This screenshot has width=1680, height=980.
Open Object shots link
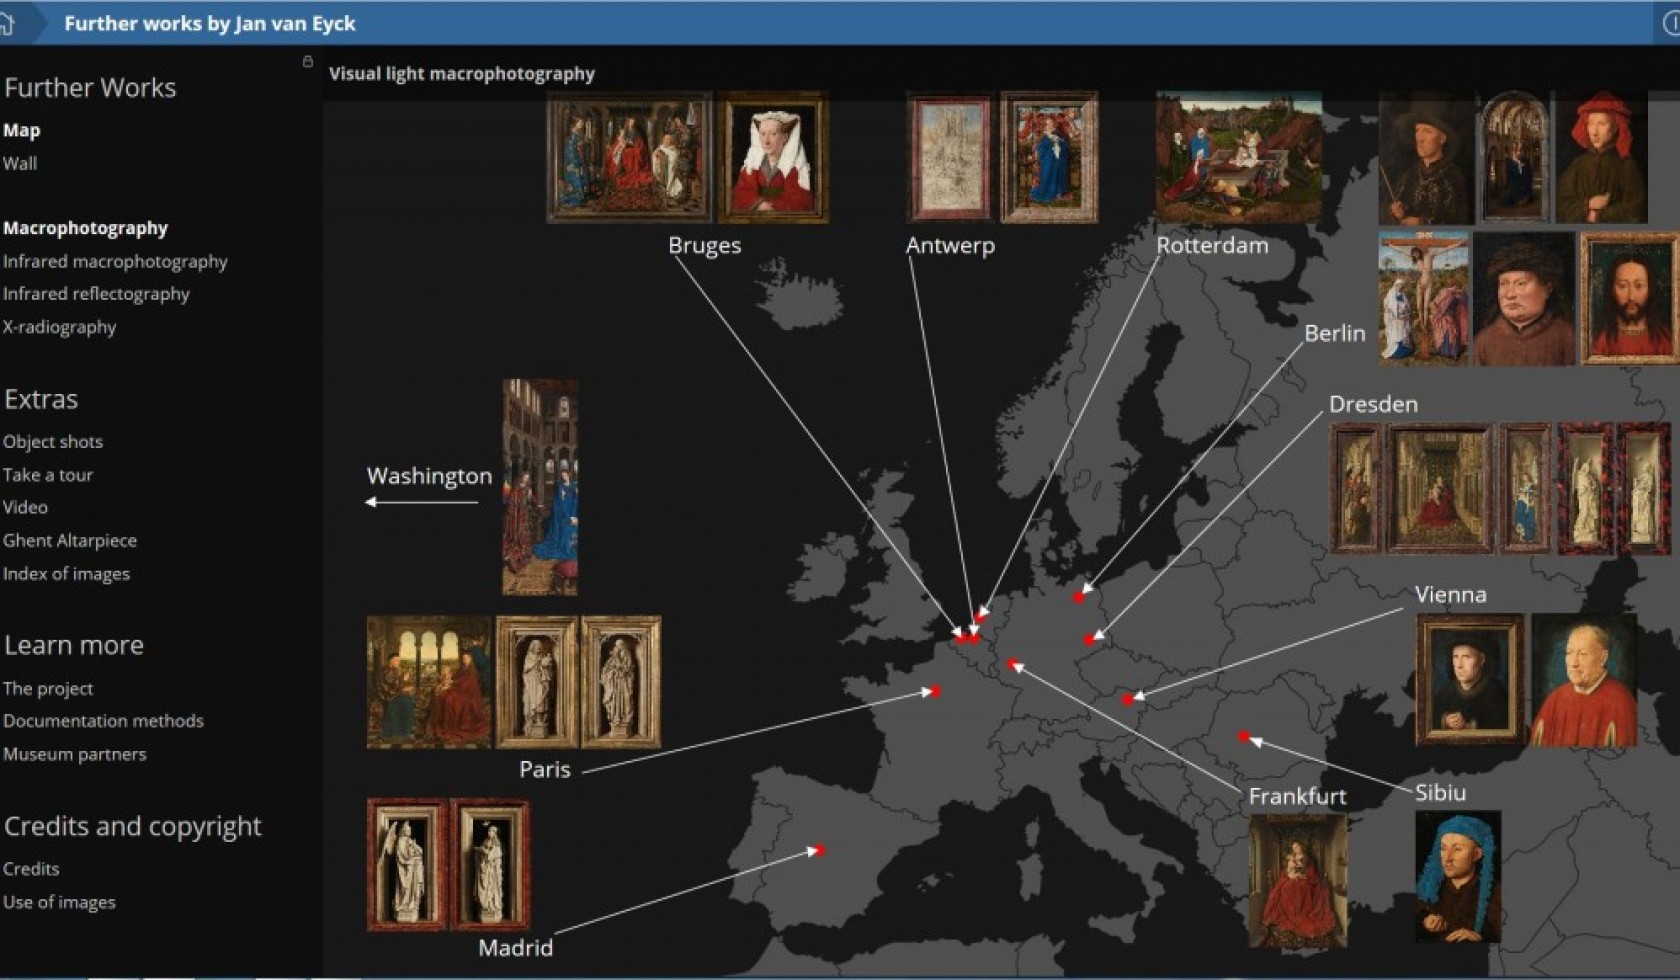click(x=53, y=441)
